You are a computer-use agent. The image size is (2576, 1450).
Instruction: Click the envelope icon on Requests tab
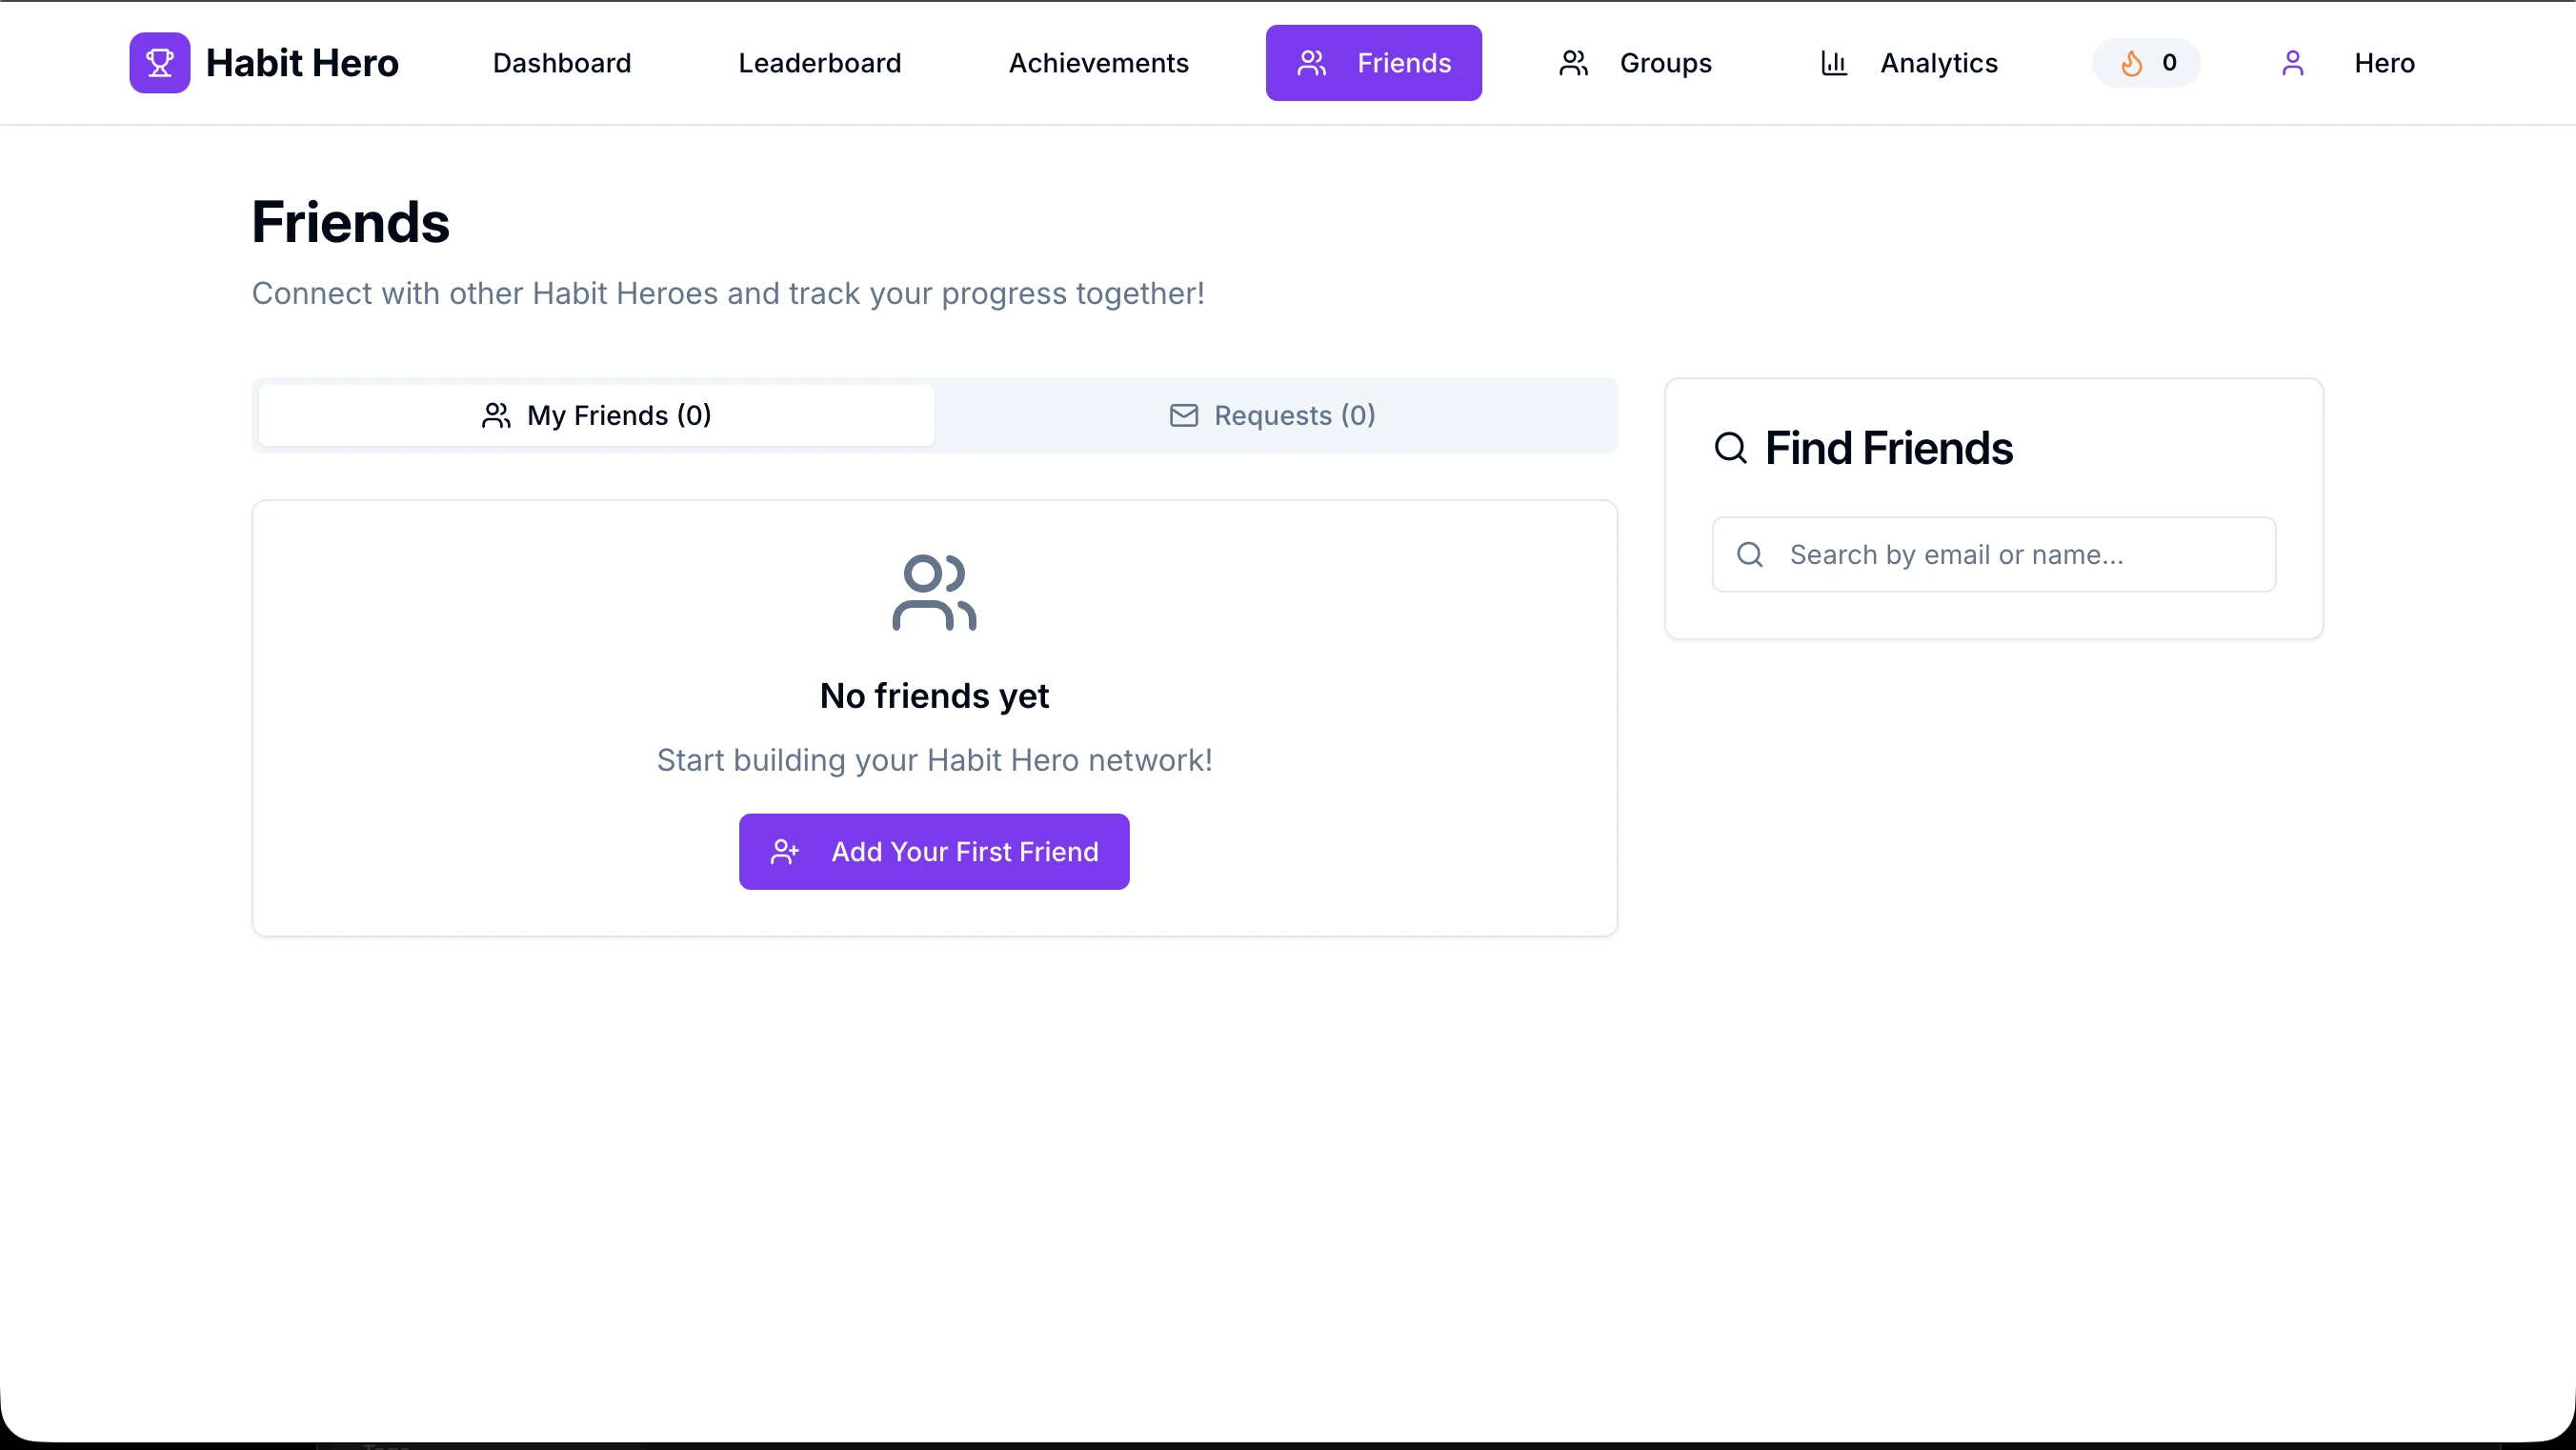click(1183, 415)
